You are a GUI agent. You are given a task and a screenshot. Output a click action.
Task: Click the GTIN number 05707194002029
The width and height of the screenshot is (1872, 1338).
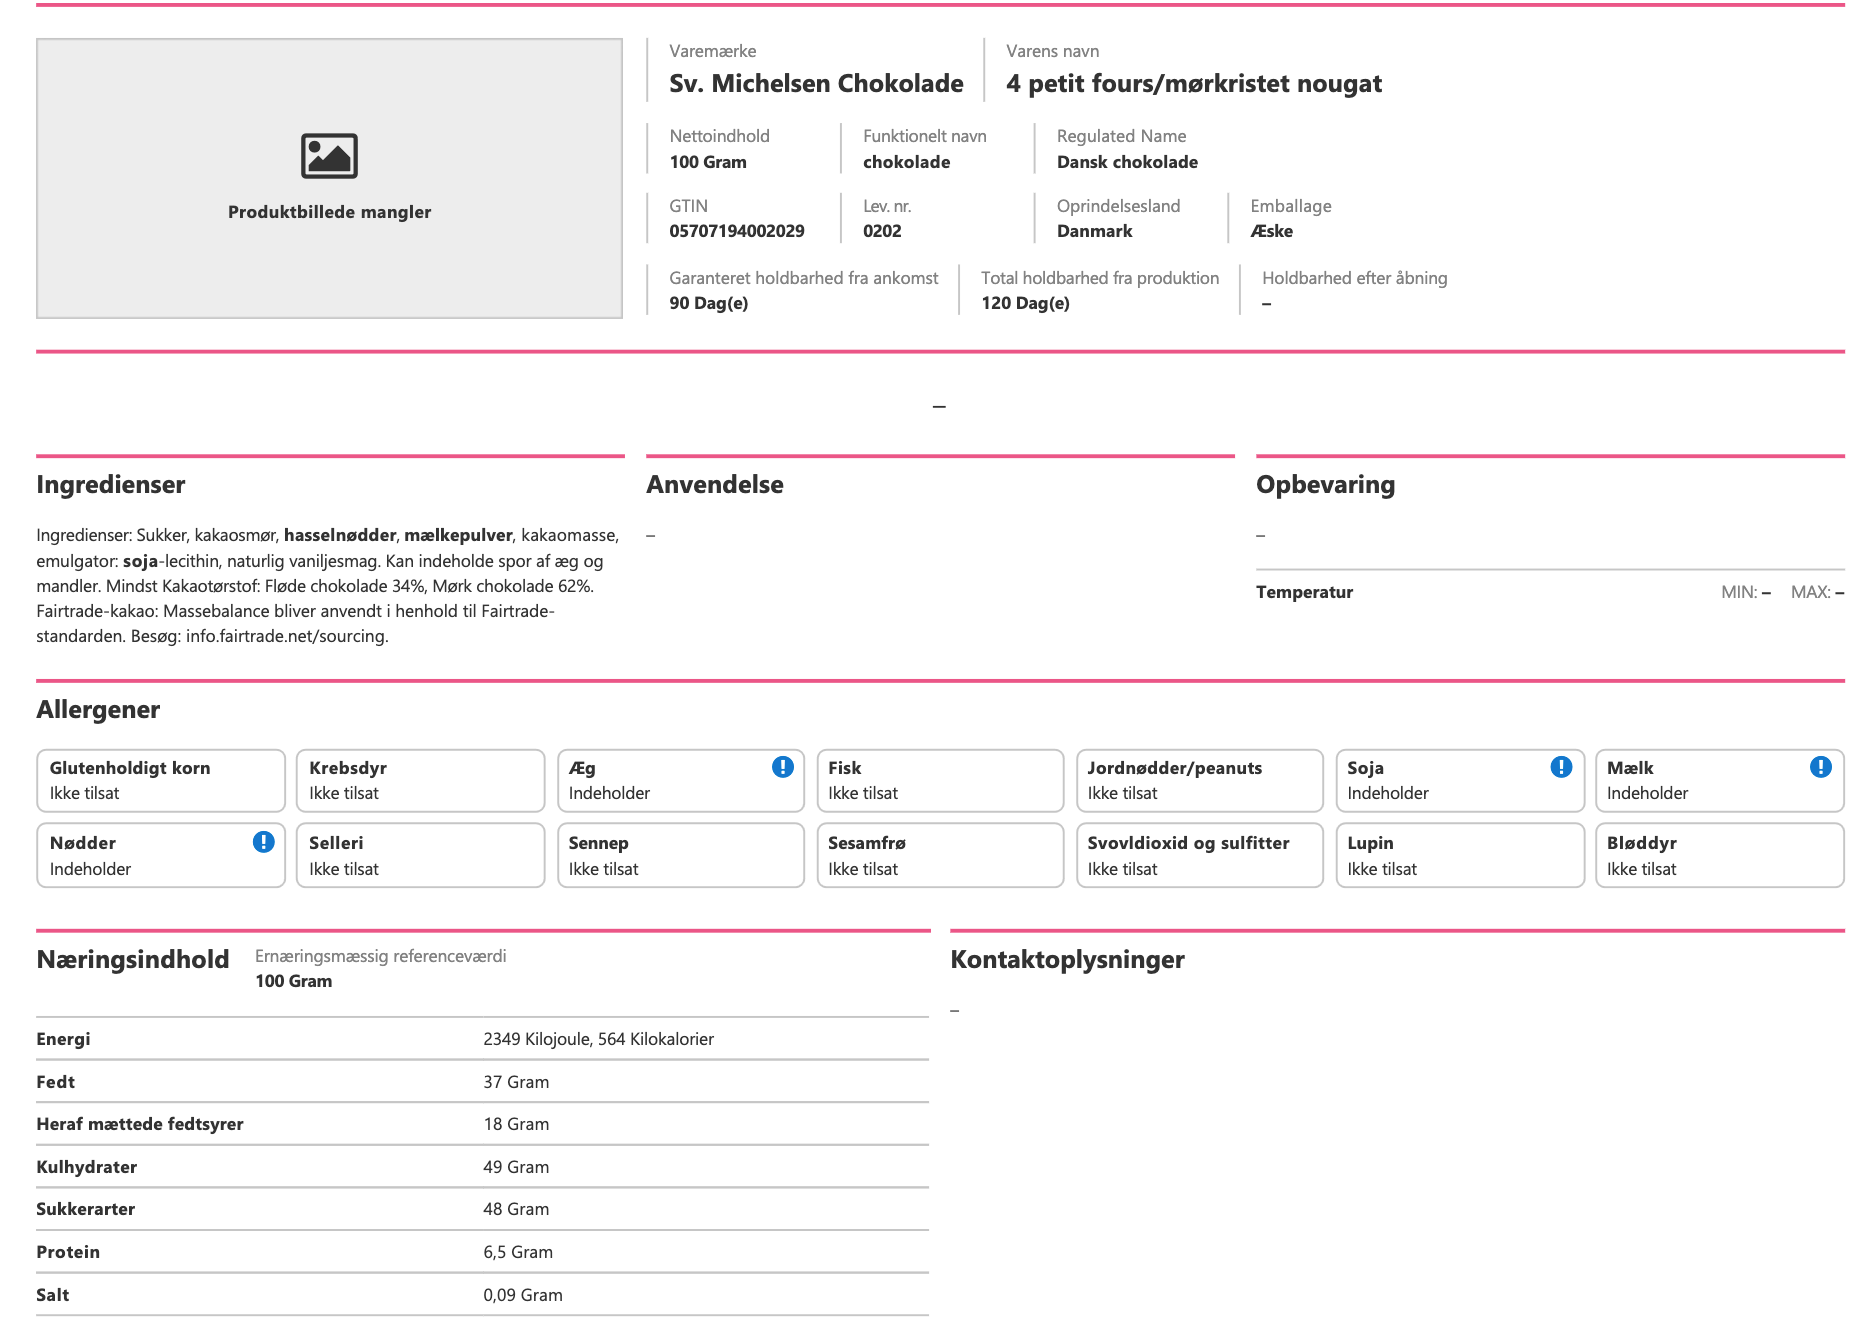tap(737, 231)
